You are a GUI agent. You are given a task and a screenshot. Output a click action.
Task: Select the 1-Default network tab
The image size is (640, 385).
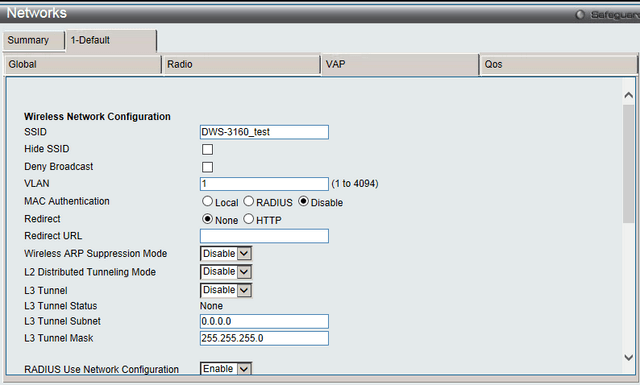click(111, 40)
